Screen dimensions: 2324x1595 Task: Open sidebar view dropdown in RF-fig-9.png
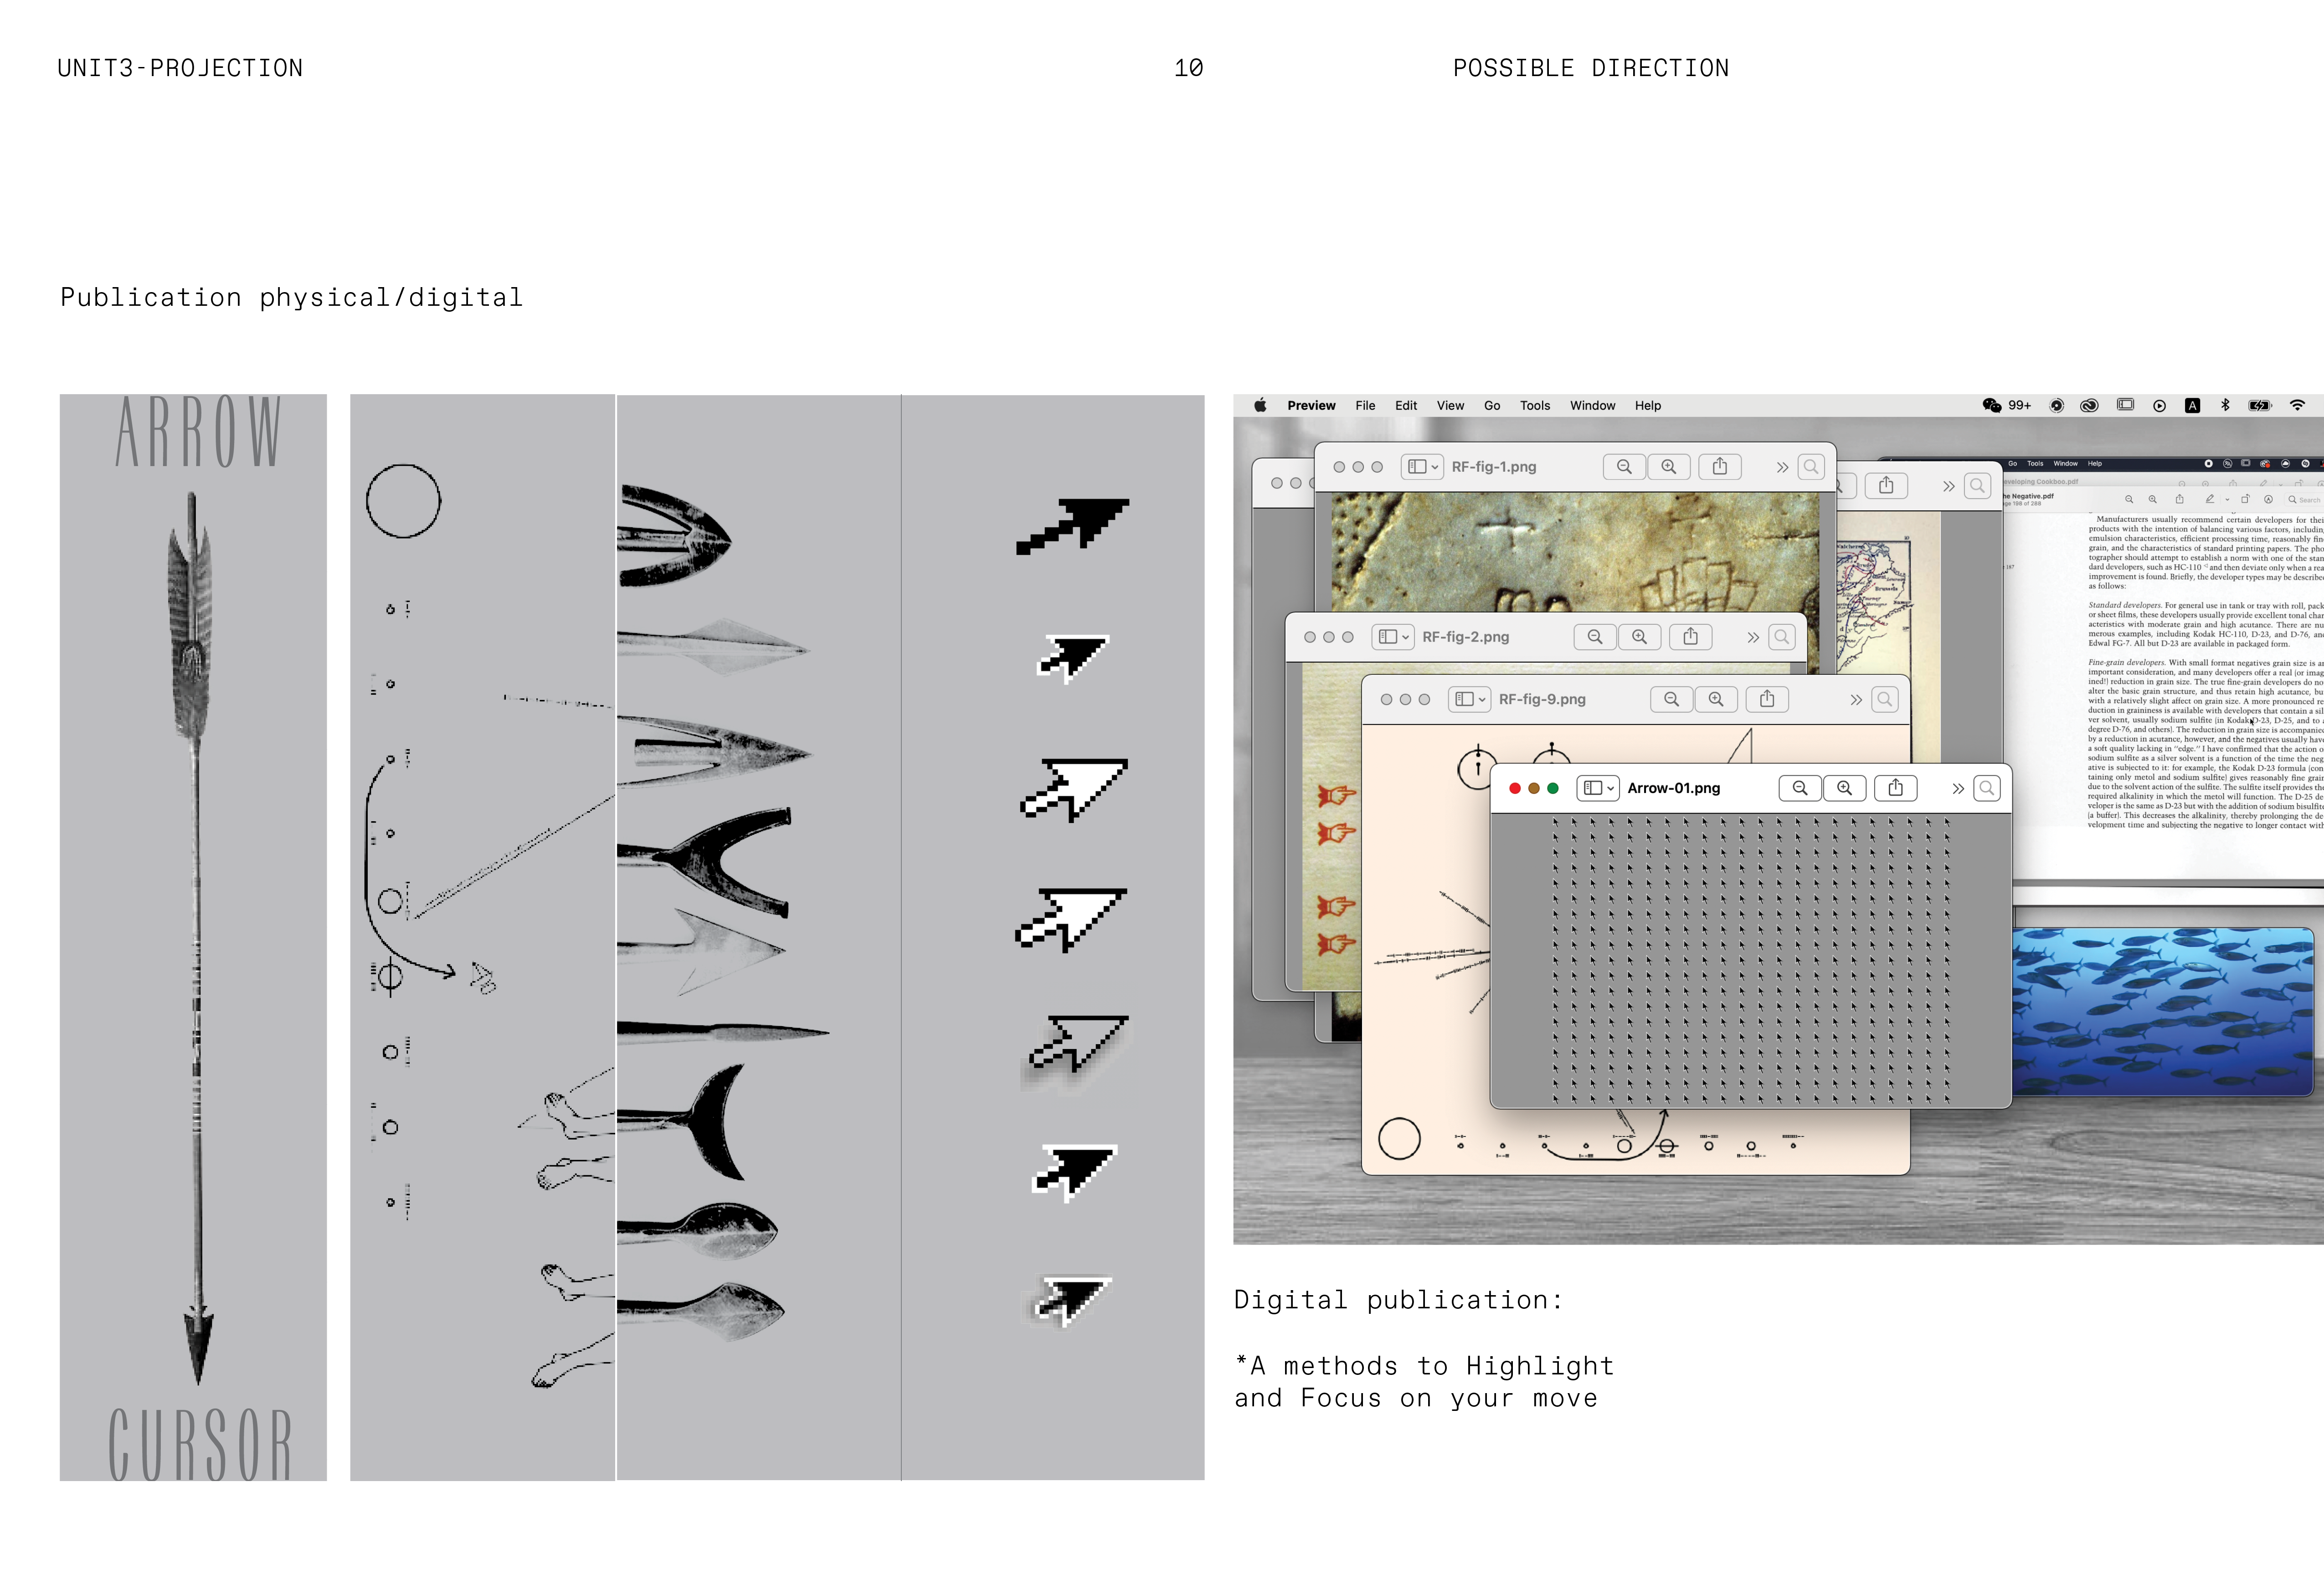pos(1469,699)
